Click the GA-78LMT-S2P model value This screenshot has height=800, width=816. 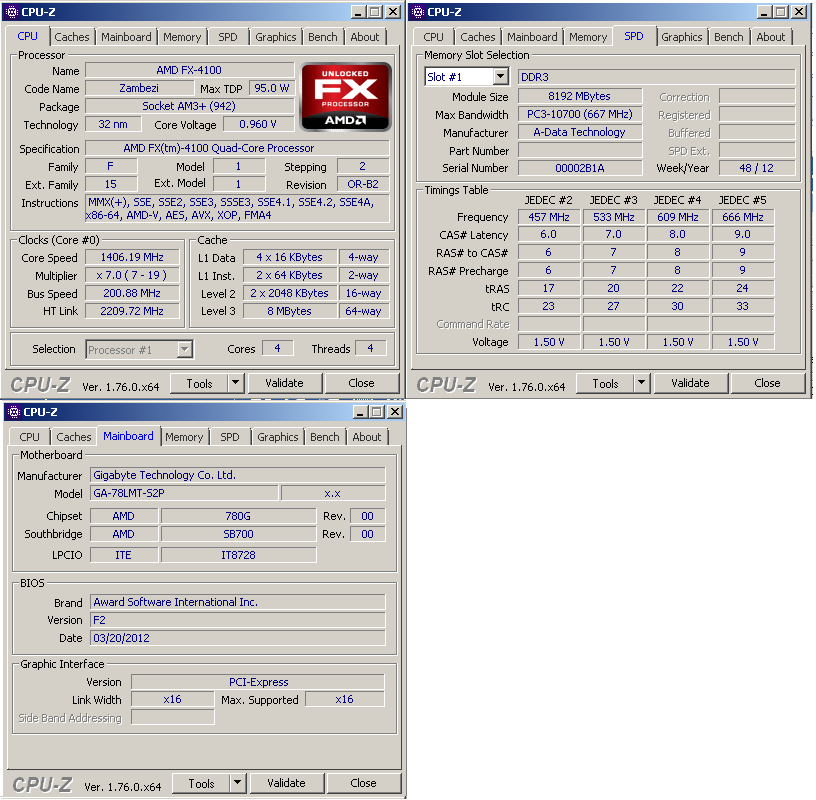tap(184, 493)
